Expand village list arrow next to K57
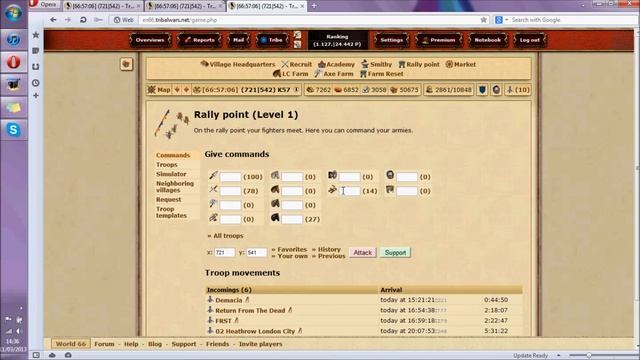Screen dimensions: 640x360 click(296, 90)
